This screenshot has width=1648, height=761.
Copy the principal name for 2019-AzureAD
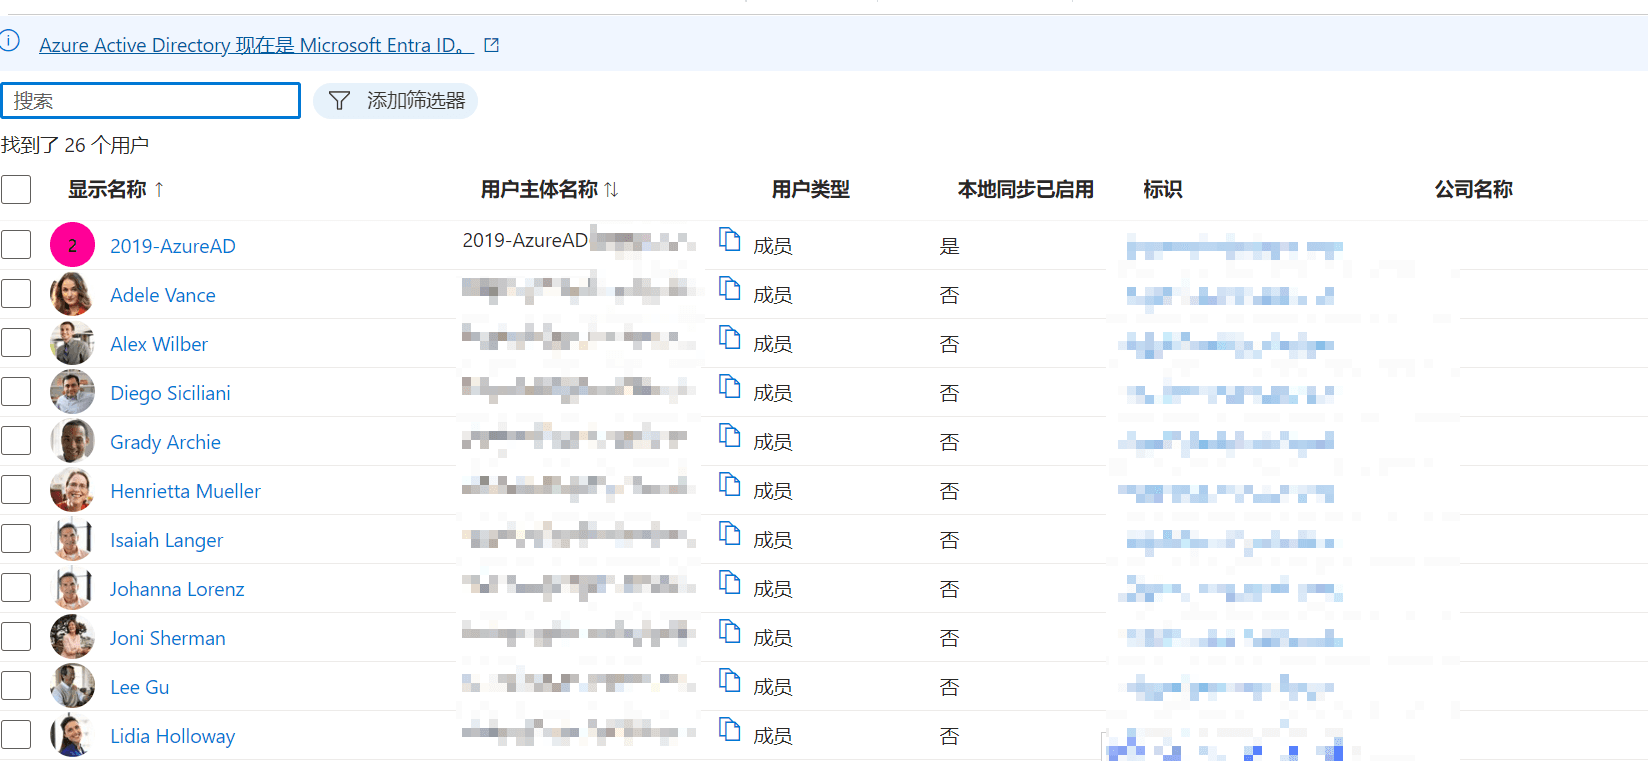click(x=730, y=241)
